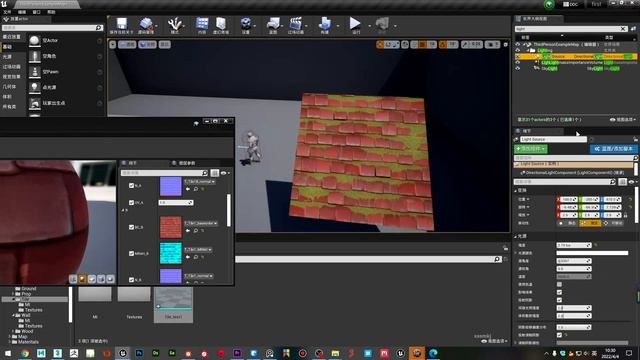This screenshot has height=360, width=640.
Task: Toggle the Affects World checkbox in light settings
Action: (x=559, y=292)
